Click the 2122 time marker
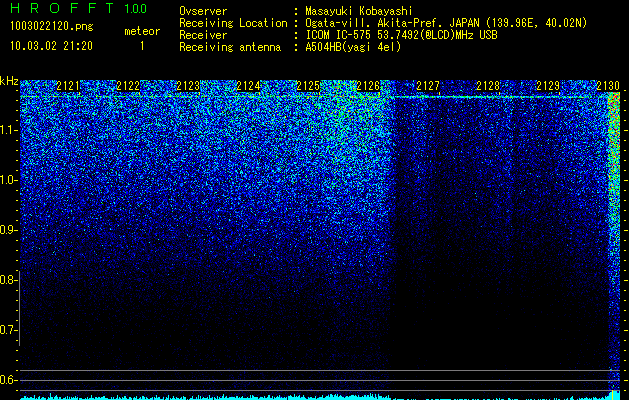This screenshot has width=629, height=400. [128, 86]
